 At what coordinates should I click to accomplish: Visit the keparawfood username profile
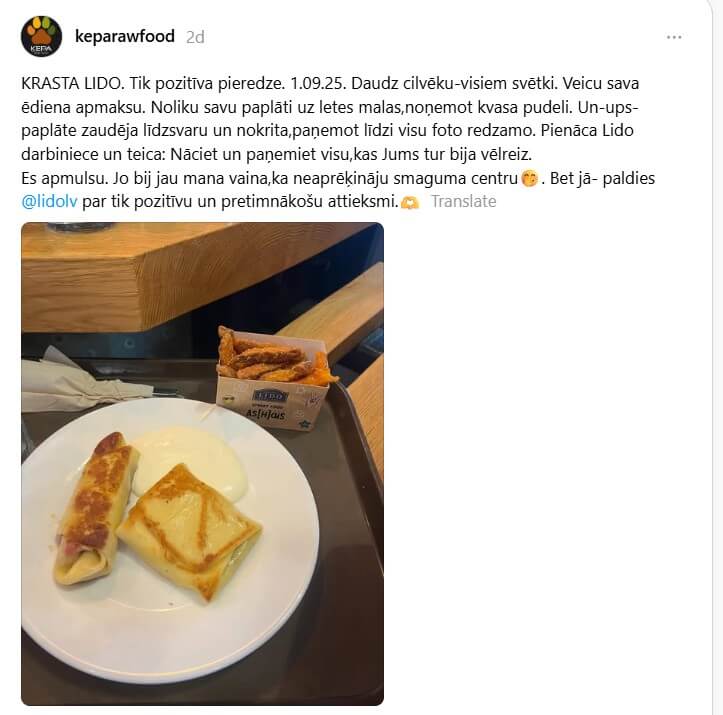point(124,36)
